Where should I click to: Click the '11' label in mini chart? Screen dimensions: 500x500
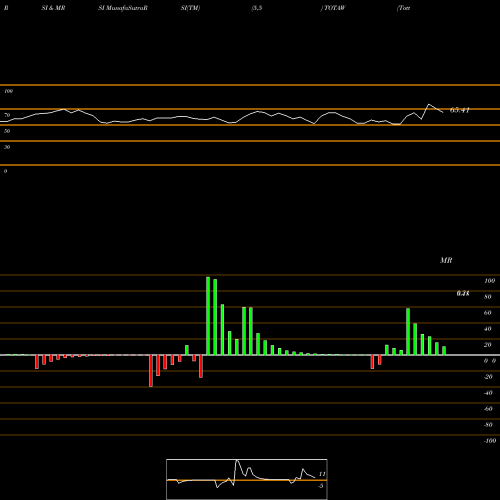tap(322, 474)
